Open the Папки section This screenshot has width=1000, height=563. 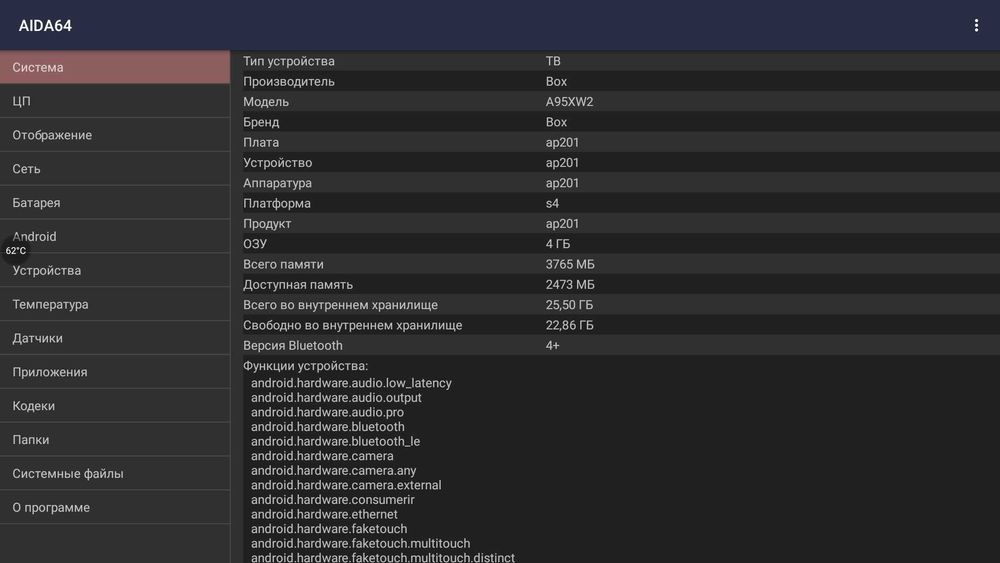point(115,439)
